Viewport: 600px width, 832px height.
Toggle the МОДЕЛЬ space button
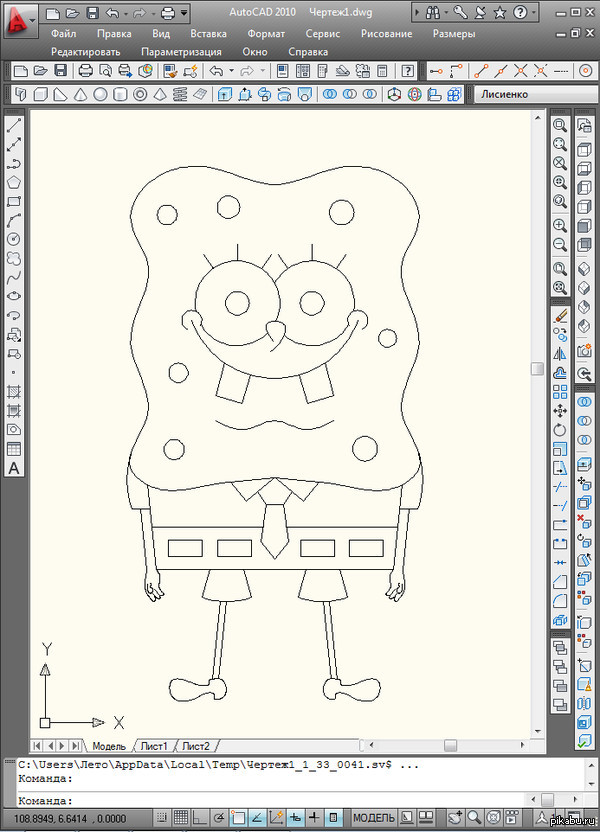pyautogui.click(x=374, y=818)
